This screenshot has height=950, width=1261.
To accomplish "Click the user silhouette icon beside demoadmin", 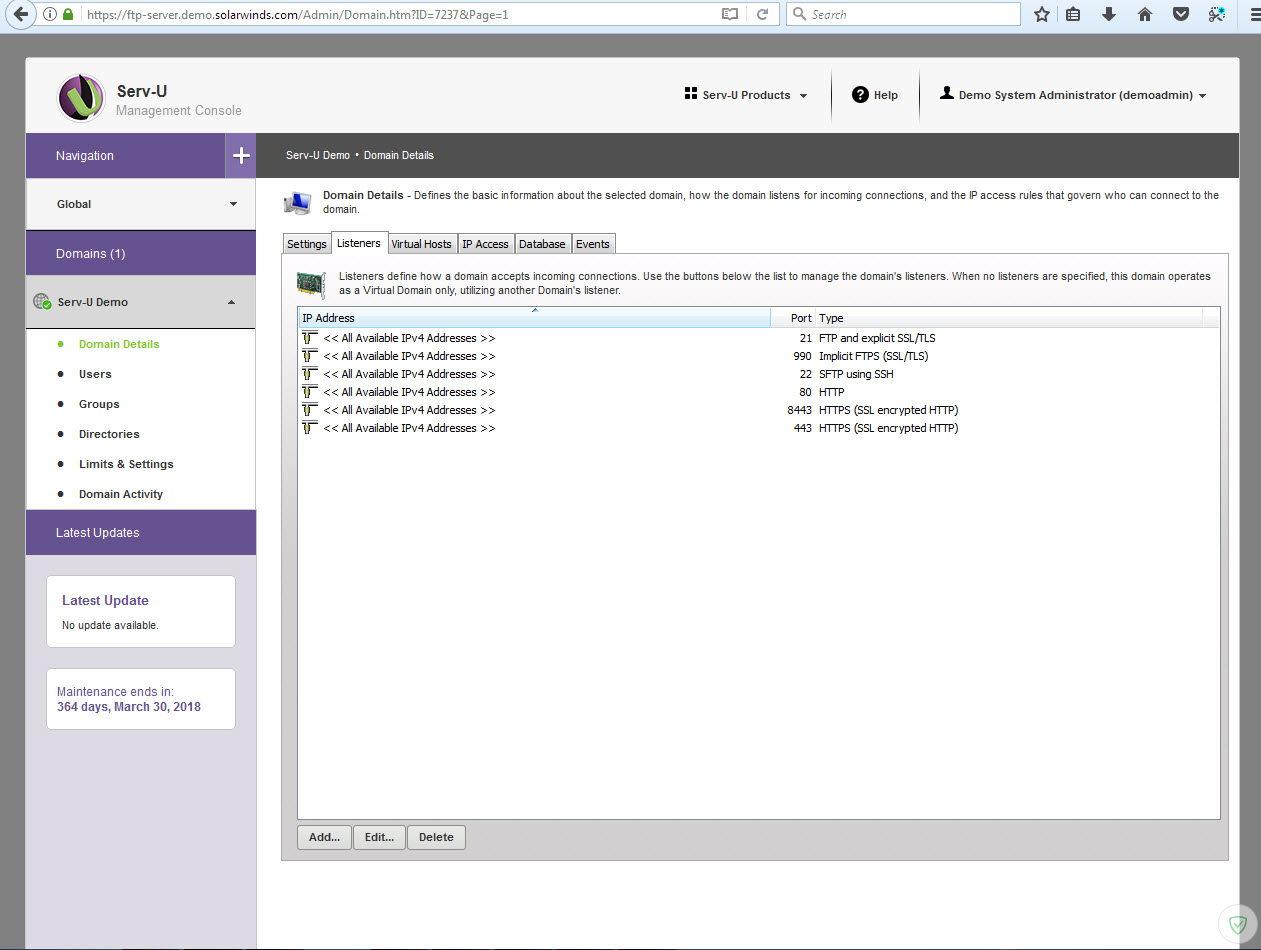I will click(946, 94).
